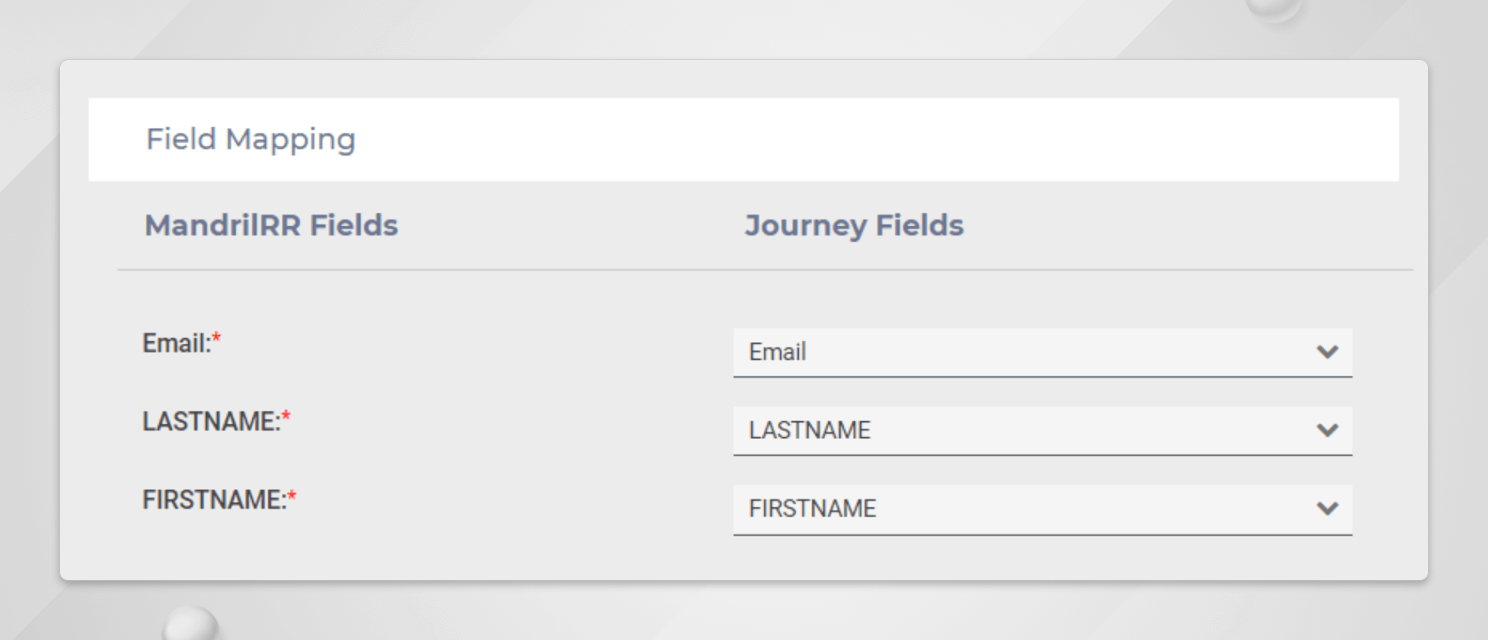This screenshot has height=640, width=1488.
Task: Click the red asterisk beside LASTNAME
Action: click(288, 414)
